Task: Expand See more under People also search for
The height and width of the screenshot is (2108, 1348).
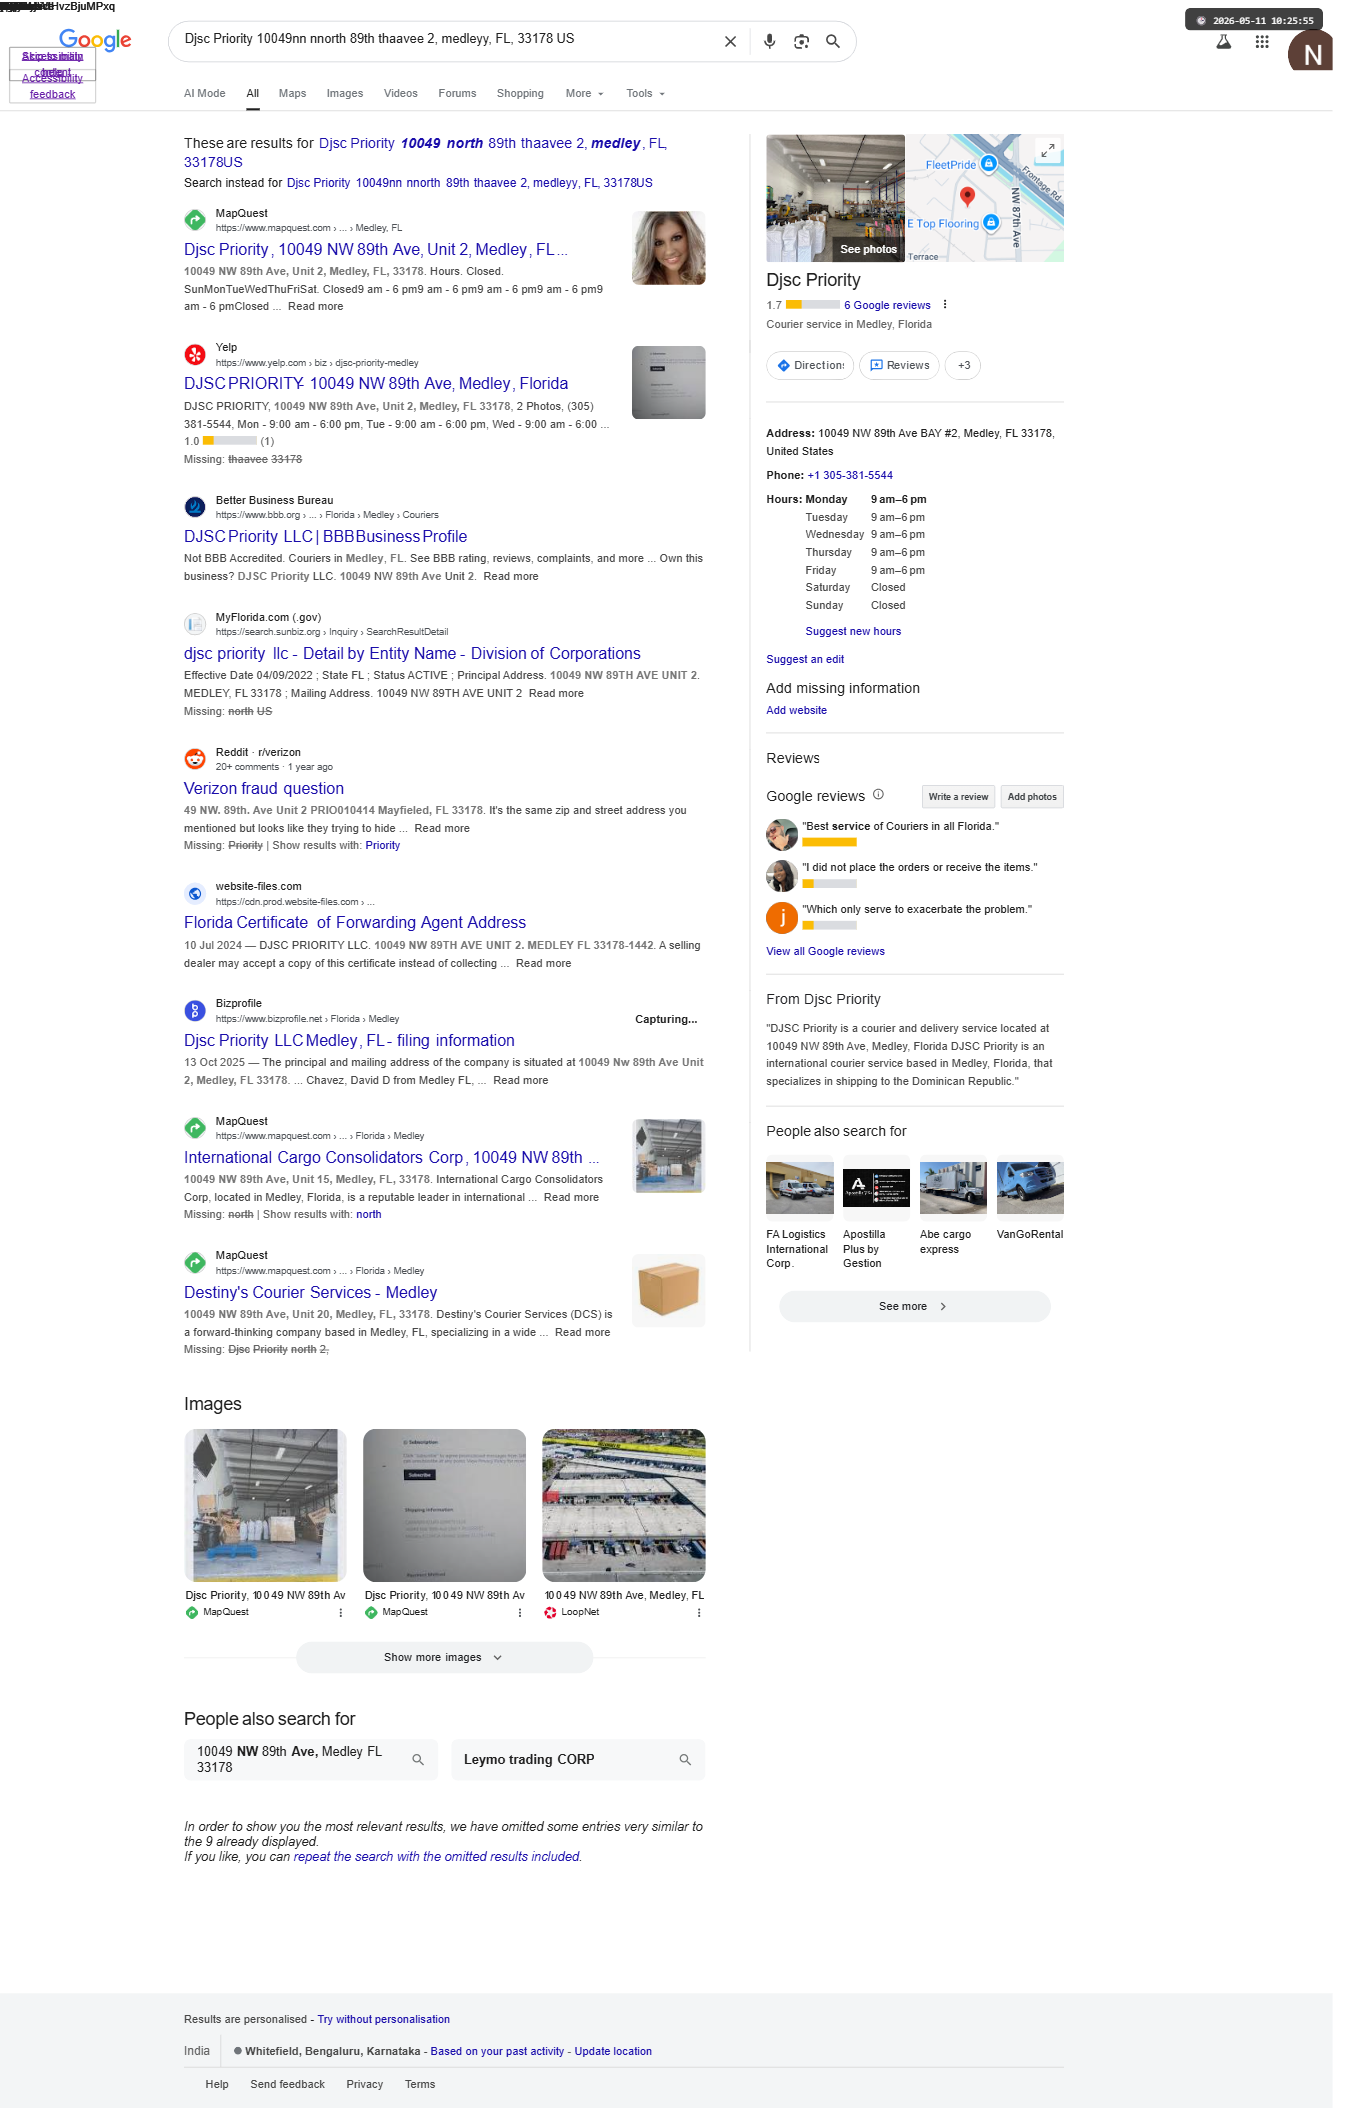Action: point(914,1307)
